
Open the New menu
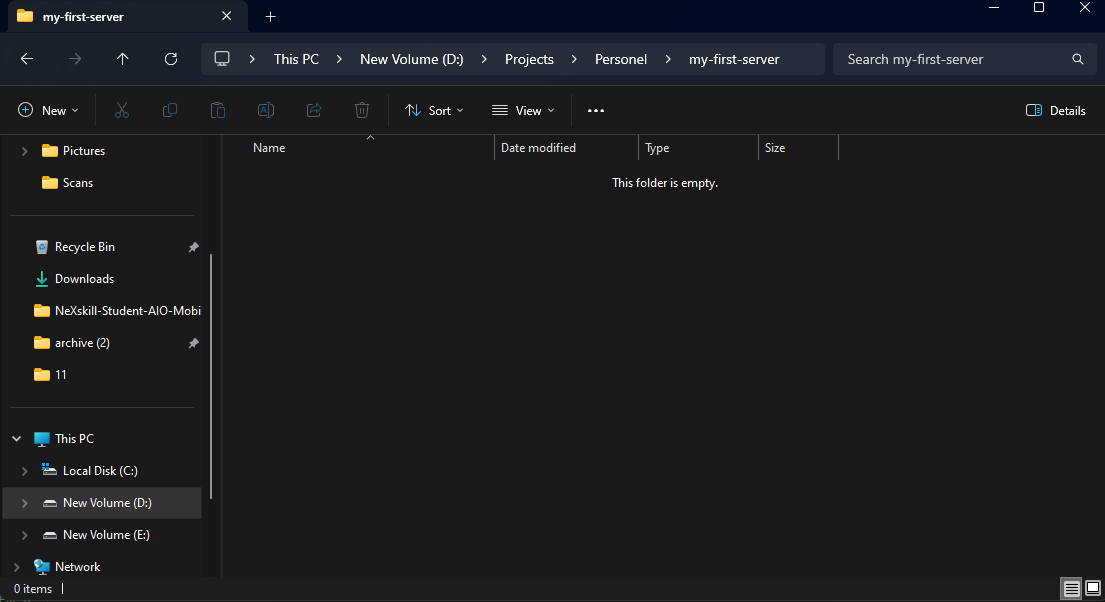47,110
